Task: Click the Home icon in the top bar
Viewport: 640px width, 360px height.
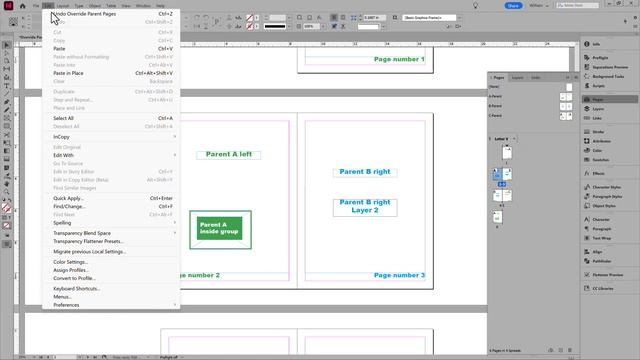Action: click(22, 6)
